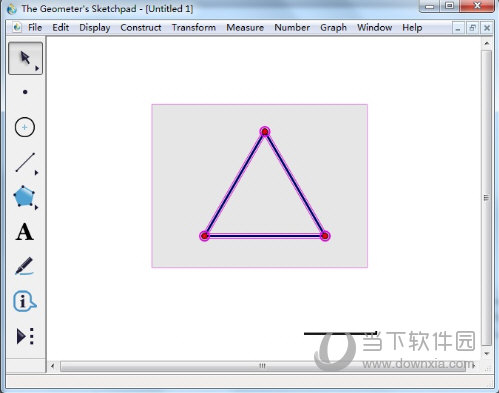Select the Straightedge segment tool

tap(25, 163)
